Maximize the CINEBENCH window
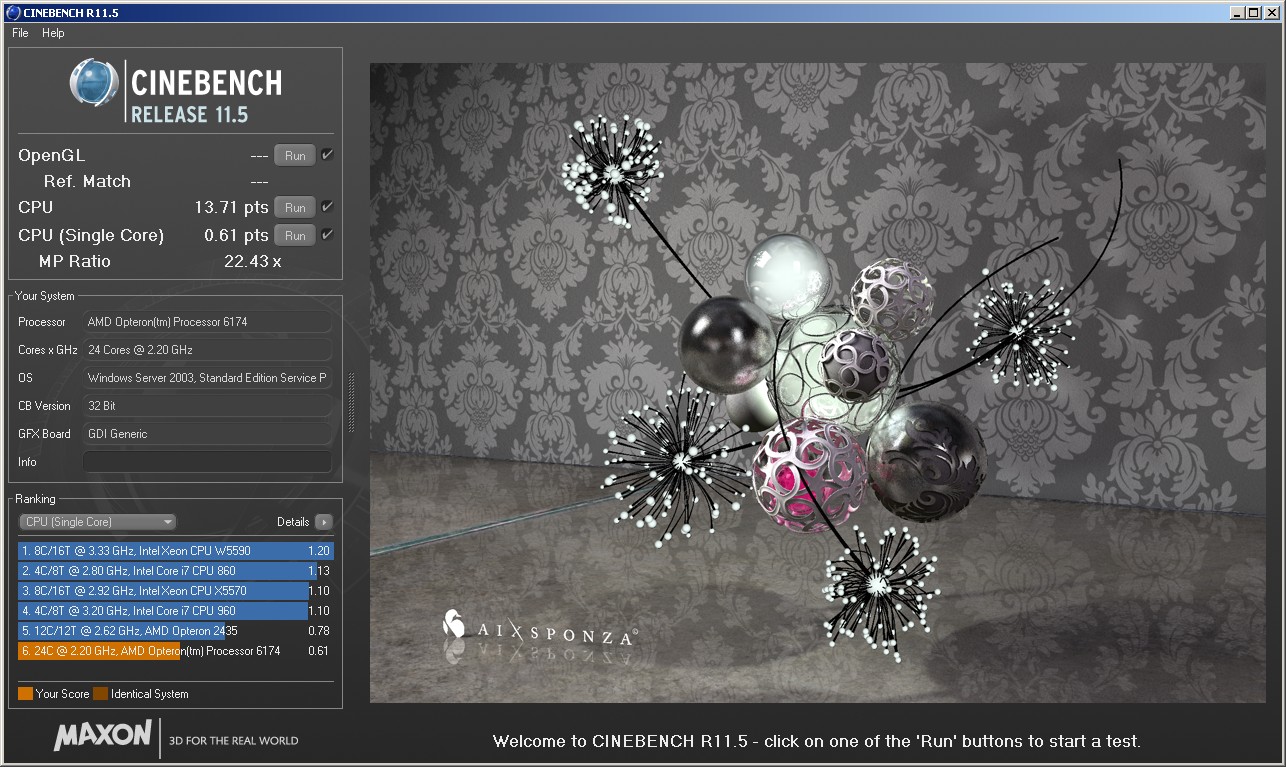 [1253, 12]
